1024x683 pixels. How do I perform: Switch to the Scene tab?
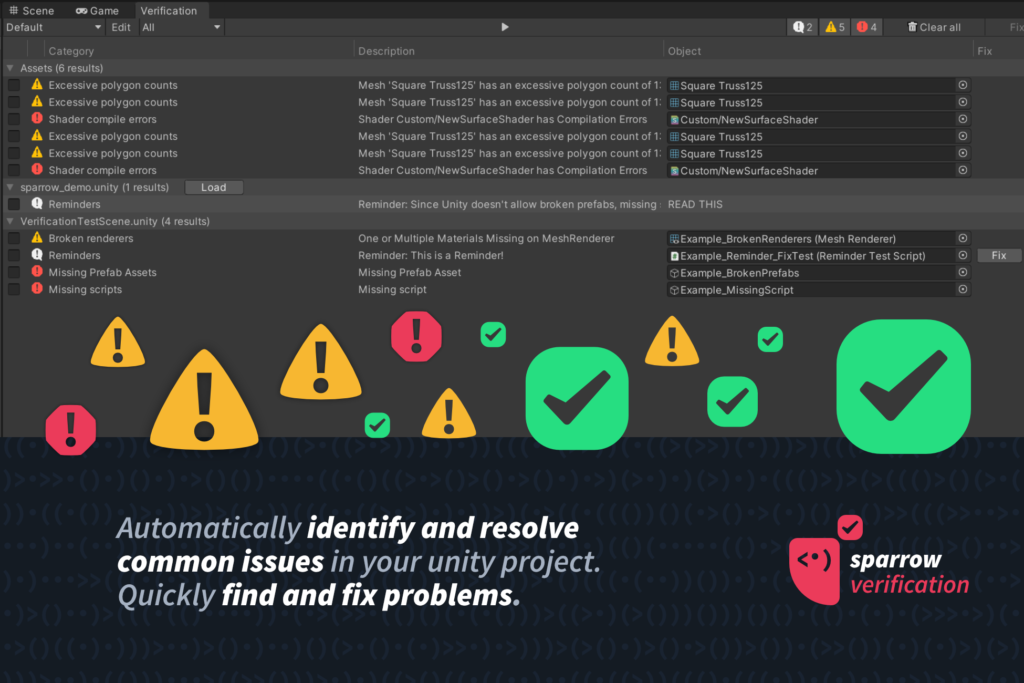[x=31, y=10]
